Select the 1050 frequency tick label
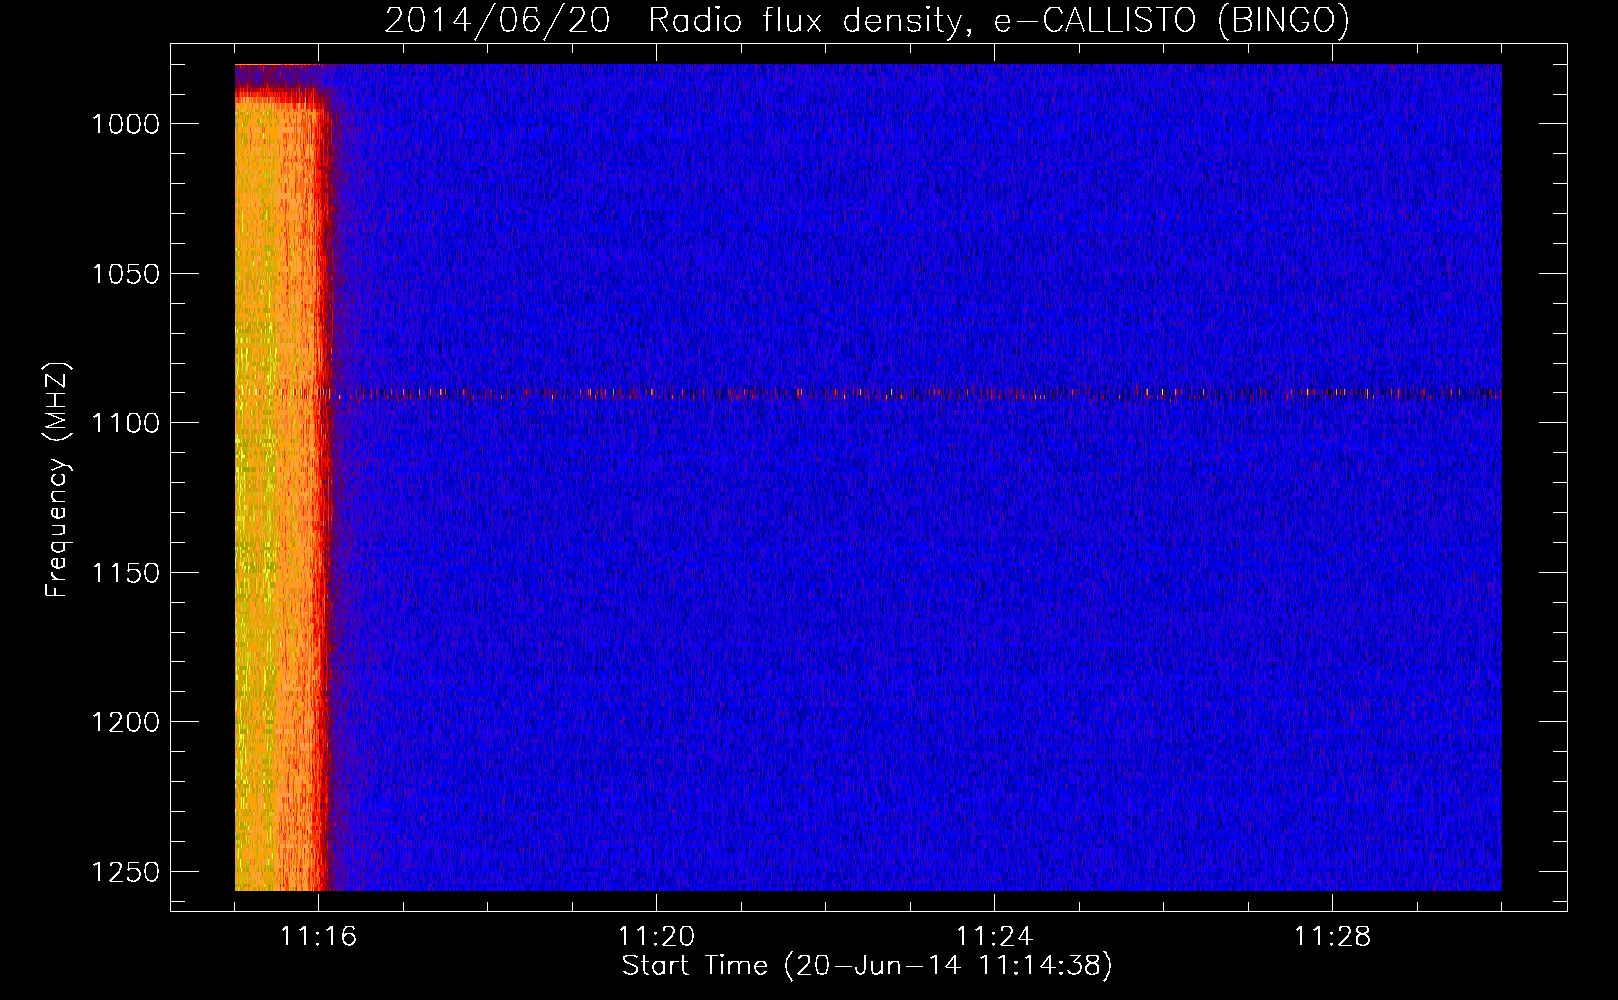This screenshot has width=1618, height=1000. [125, 274]
